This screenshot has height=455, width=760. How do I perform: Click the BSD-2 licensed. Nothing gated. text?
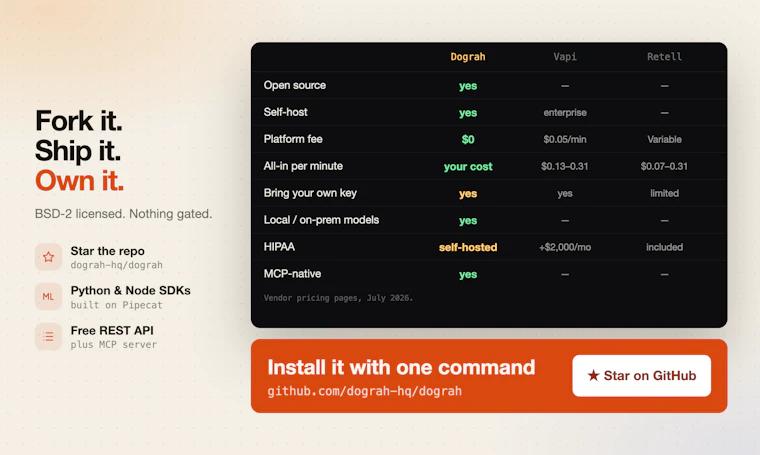pyautogui.click(x=124, y=214)
